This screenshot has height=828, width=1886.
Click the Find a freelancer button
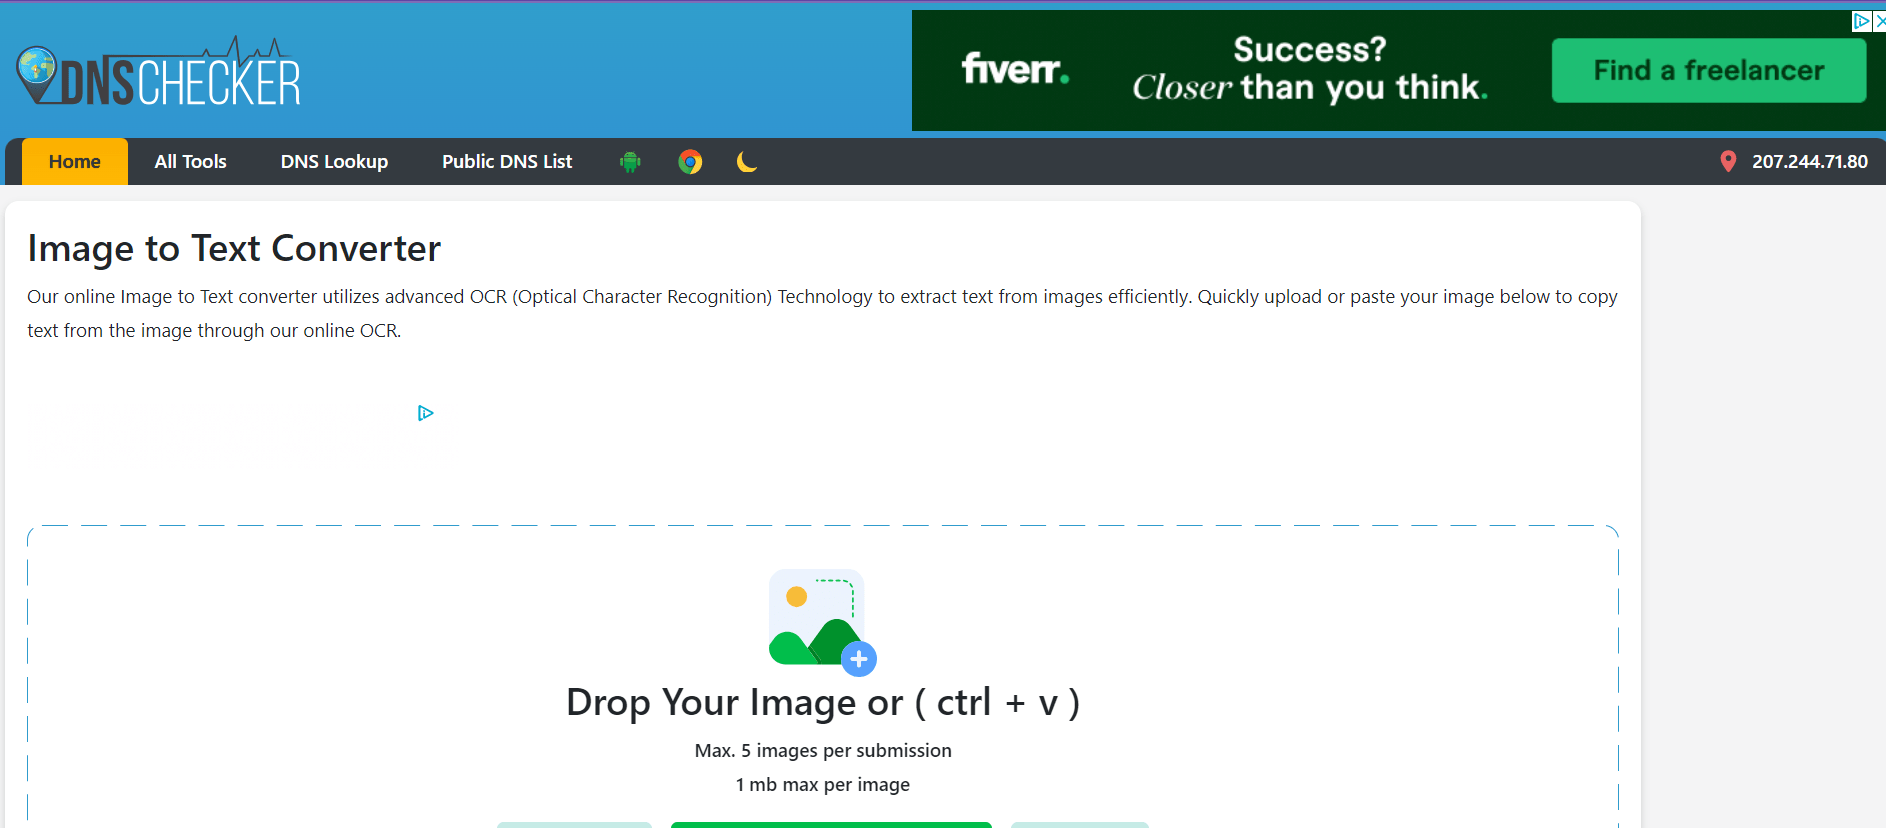(1709, 70)
